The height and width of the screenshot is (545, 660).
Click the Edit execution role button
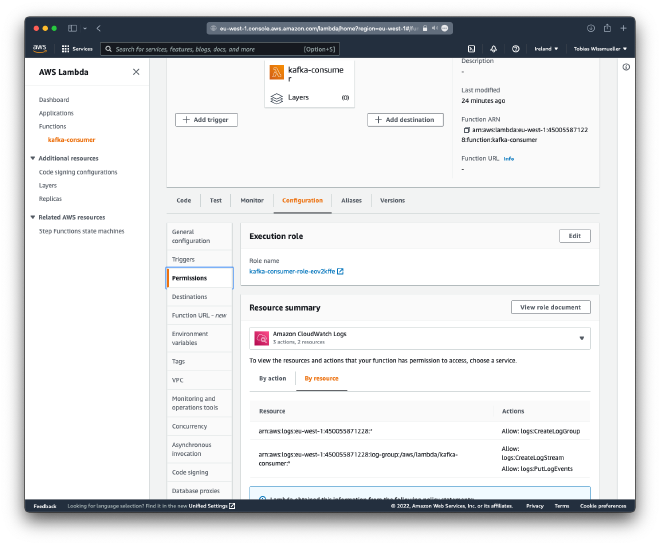coord(574,236)
